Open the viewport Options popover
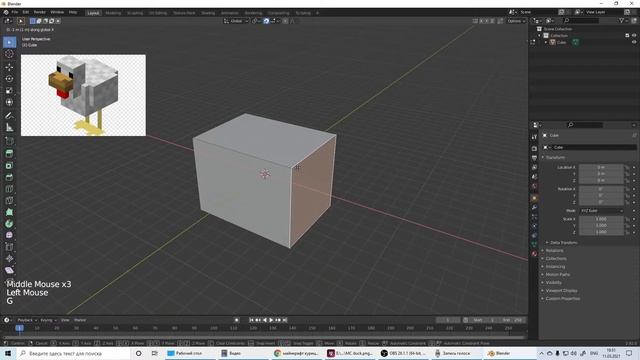Viewport: 640px width, 360px height. pyautogui.click(x=516, y=21)
